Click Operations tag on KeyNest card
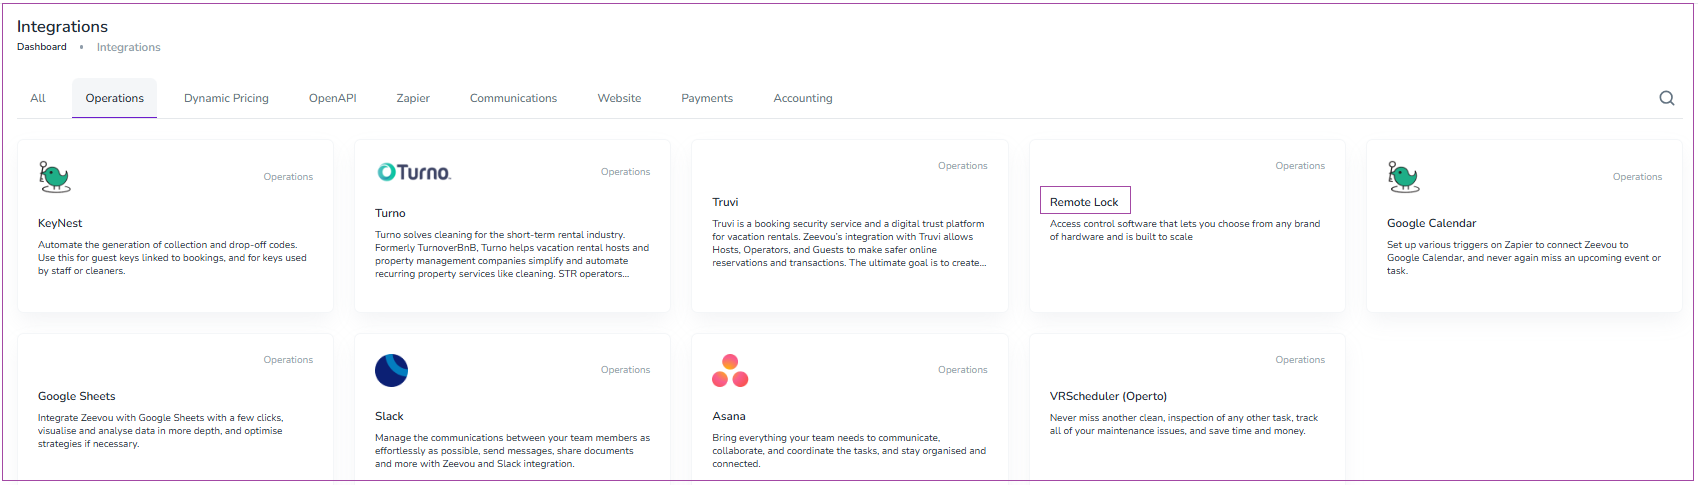Screen dimensions: 1698x485 click(x=288, y=177)
